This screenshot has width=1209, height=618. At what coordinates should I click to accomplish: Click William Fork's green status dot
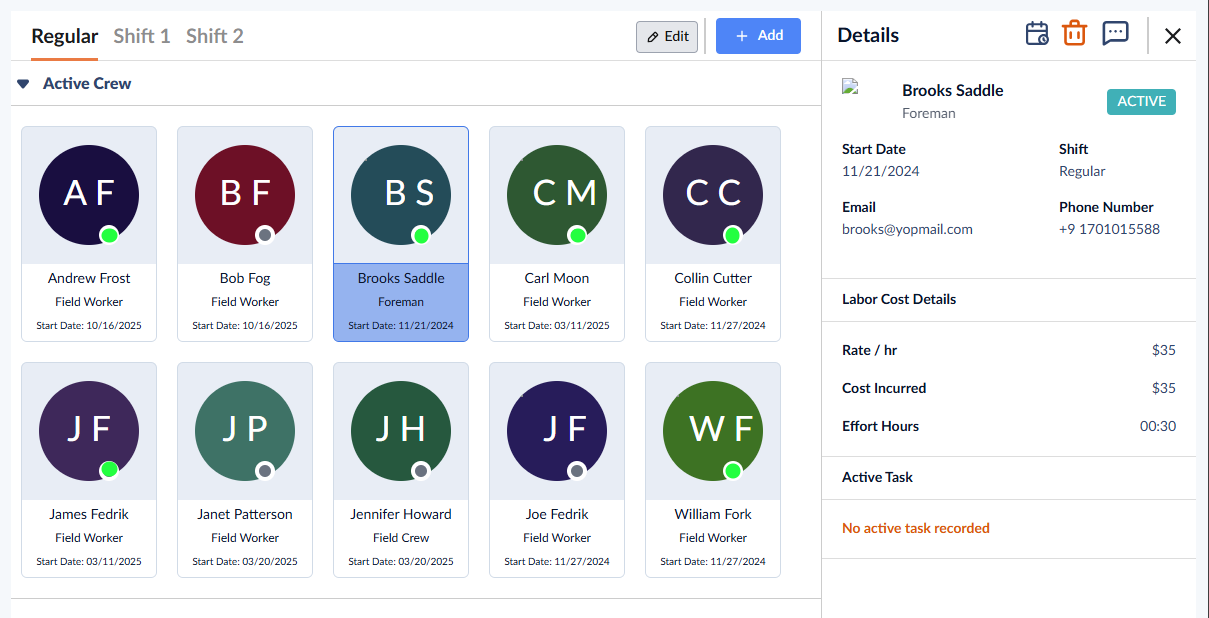[733, 470]
